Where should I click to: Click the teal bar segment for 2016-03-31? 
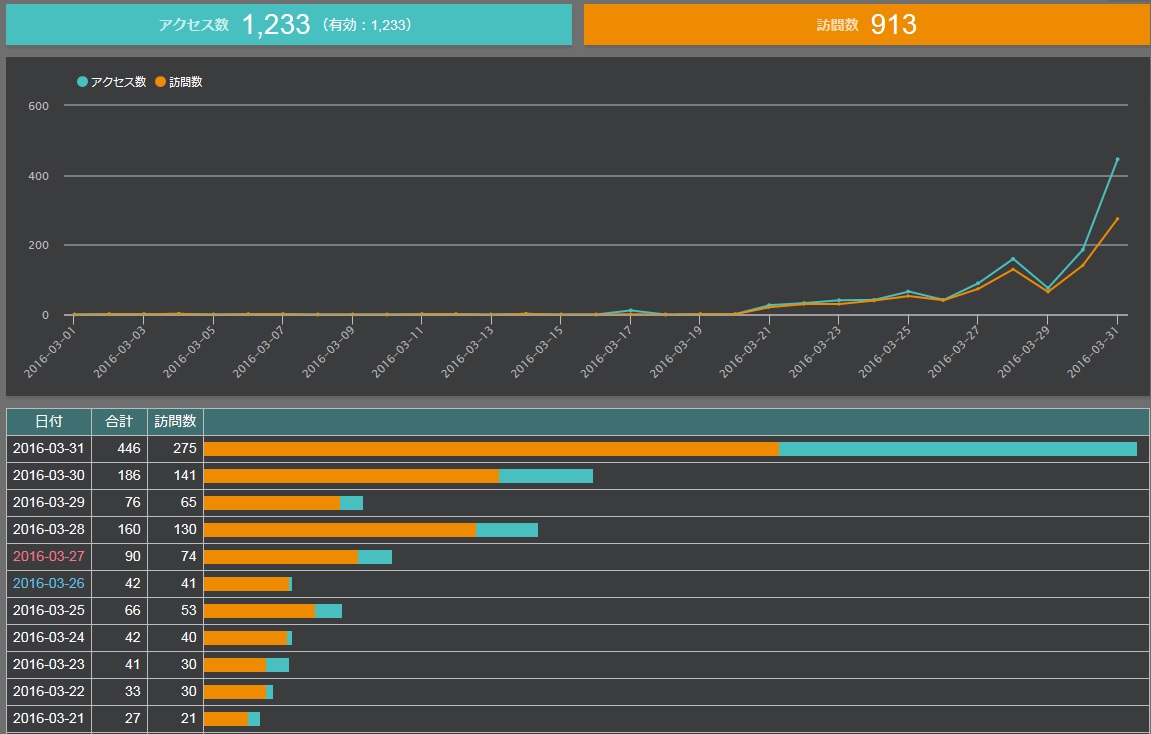957,449
